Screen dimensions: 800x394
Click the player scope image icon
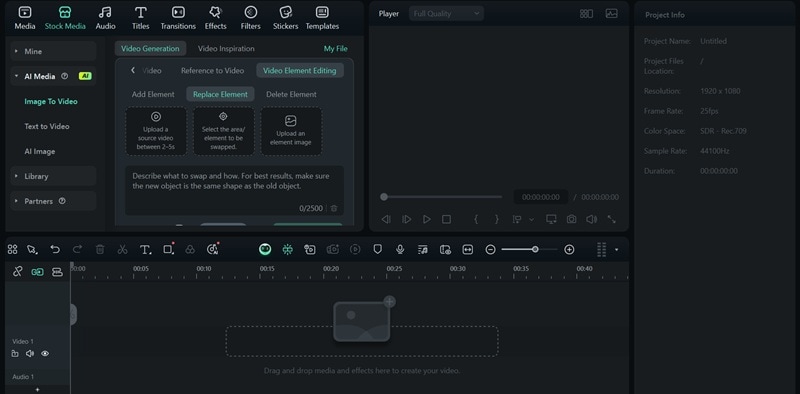tap(612, 14)
